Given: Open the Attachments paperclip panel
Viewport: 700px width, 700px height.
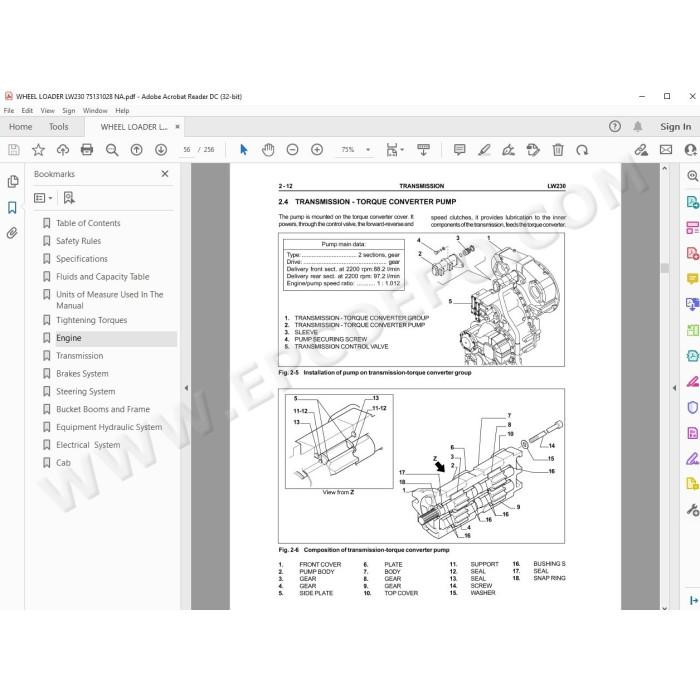Looking at the screenshot, I should 12,233.
